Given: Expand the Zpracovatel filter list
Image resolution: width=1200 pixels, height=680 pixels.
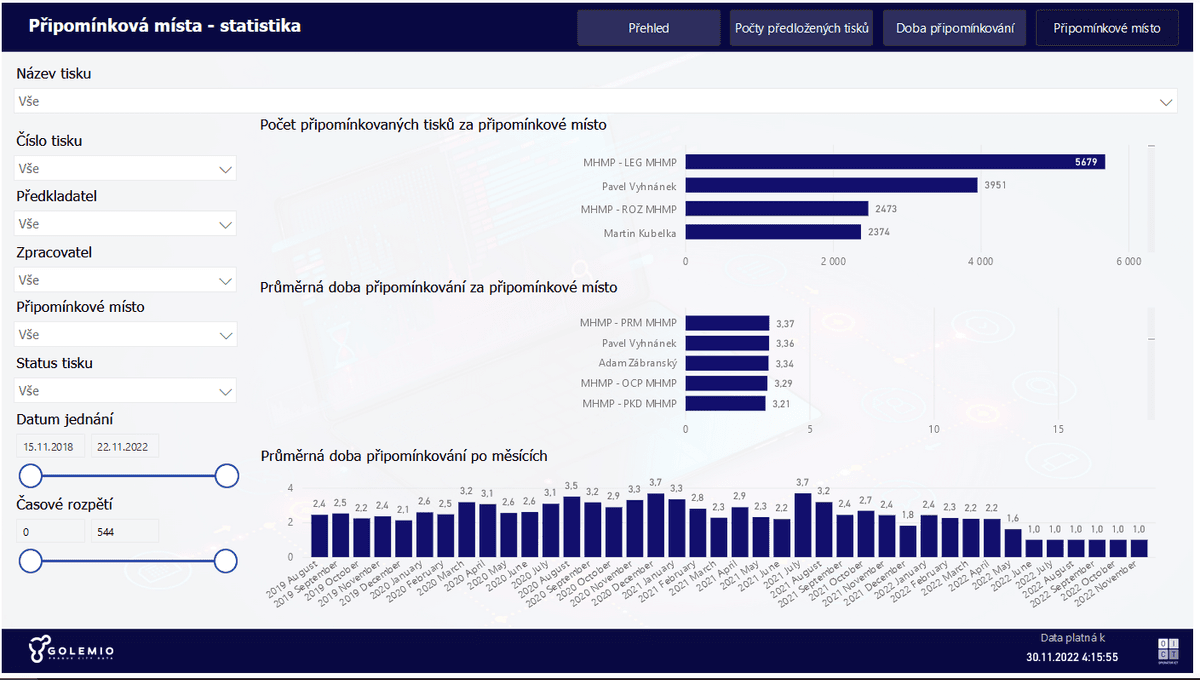Looking at the screenshot, I should pos(227,279).
